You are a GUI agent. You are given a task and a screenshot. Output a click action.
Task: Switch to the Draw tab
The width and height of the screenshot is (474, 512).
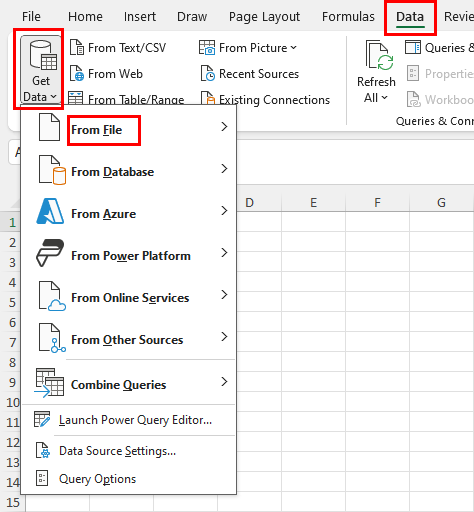pyautogui.click(x=192, y=17)
